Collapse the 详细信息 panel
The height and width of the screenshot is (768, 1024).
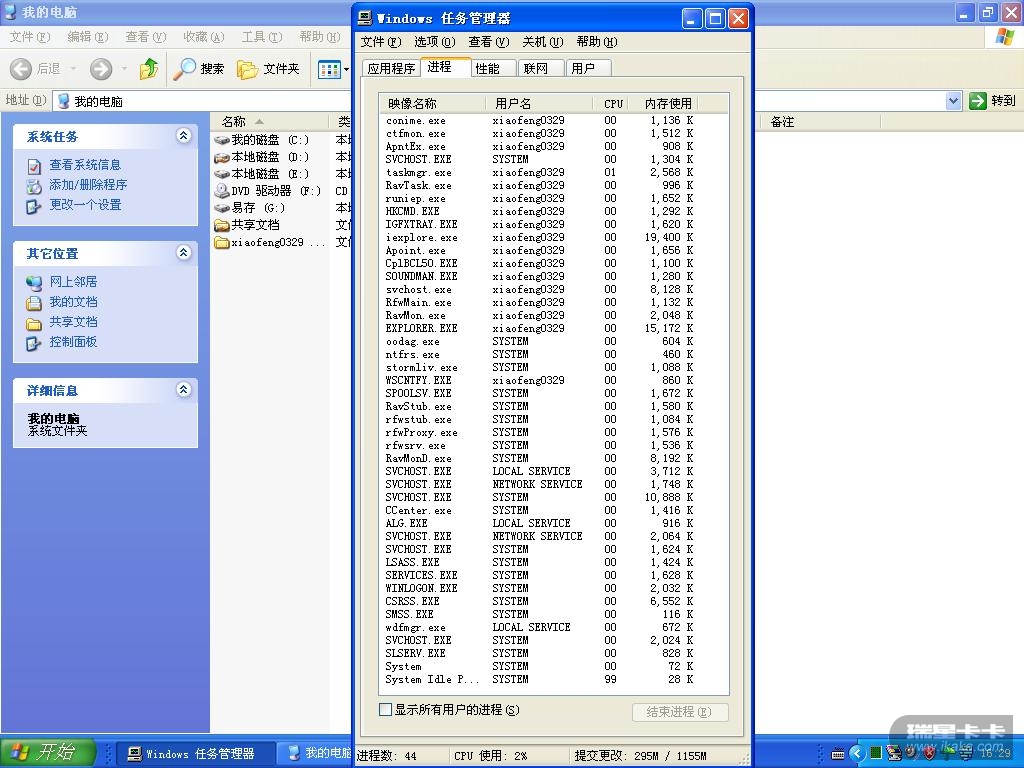[184, 389]
